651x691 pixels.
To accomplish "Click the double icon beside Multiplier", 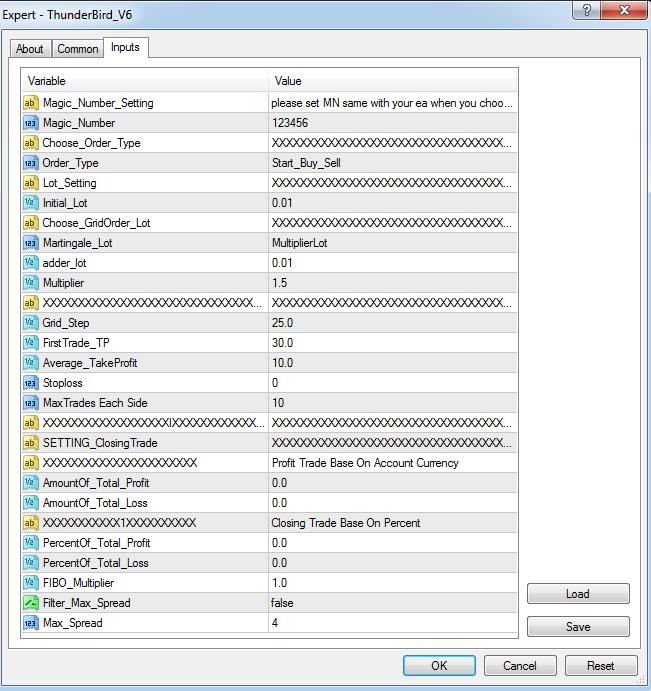I will (30, 283).
